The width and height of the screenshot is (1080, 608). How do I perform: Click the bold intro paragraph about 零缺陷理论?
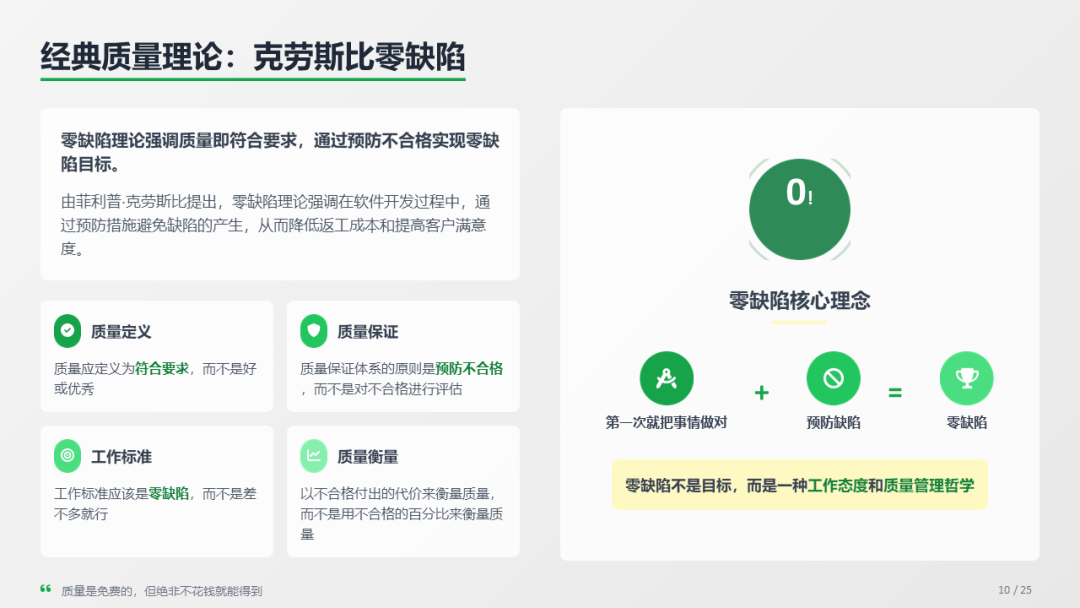pyautogui.click(x=279, y=152)
